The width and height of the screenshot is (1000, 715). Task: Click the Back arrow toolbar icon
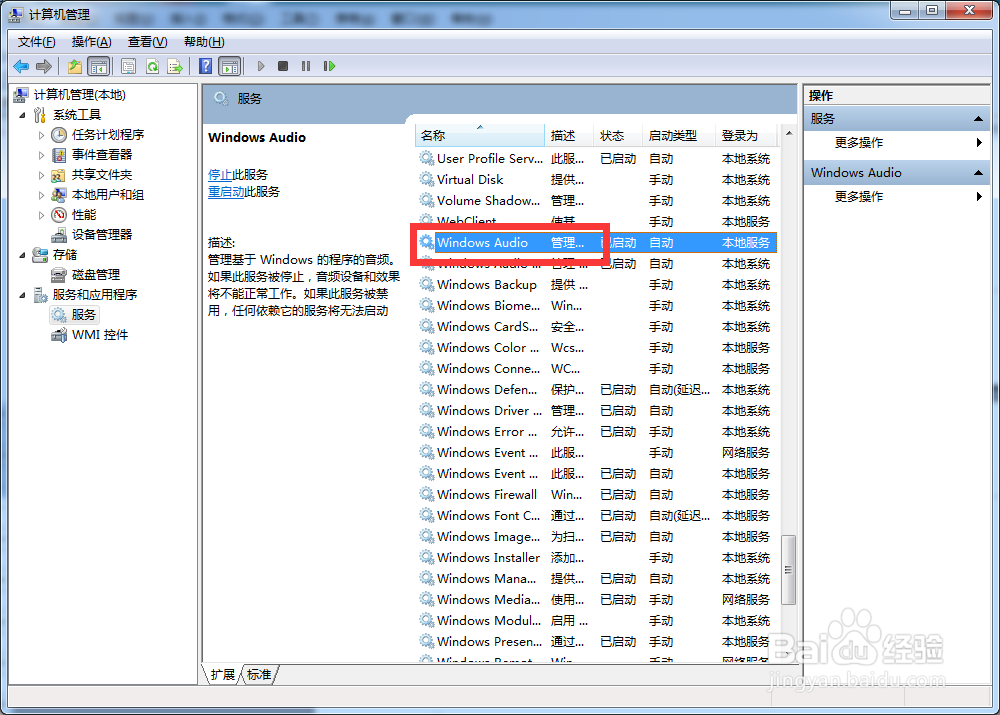pos(21,66)
